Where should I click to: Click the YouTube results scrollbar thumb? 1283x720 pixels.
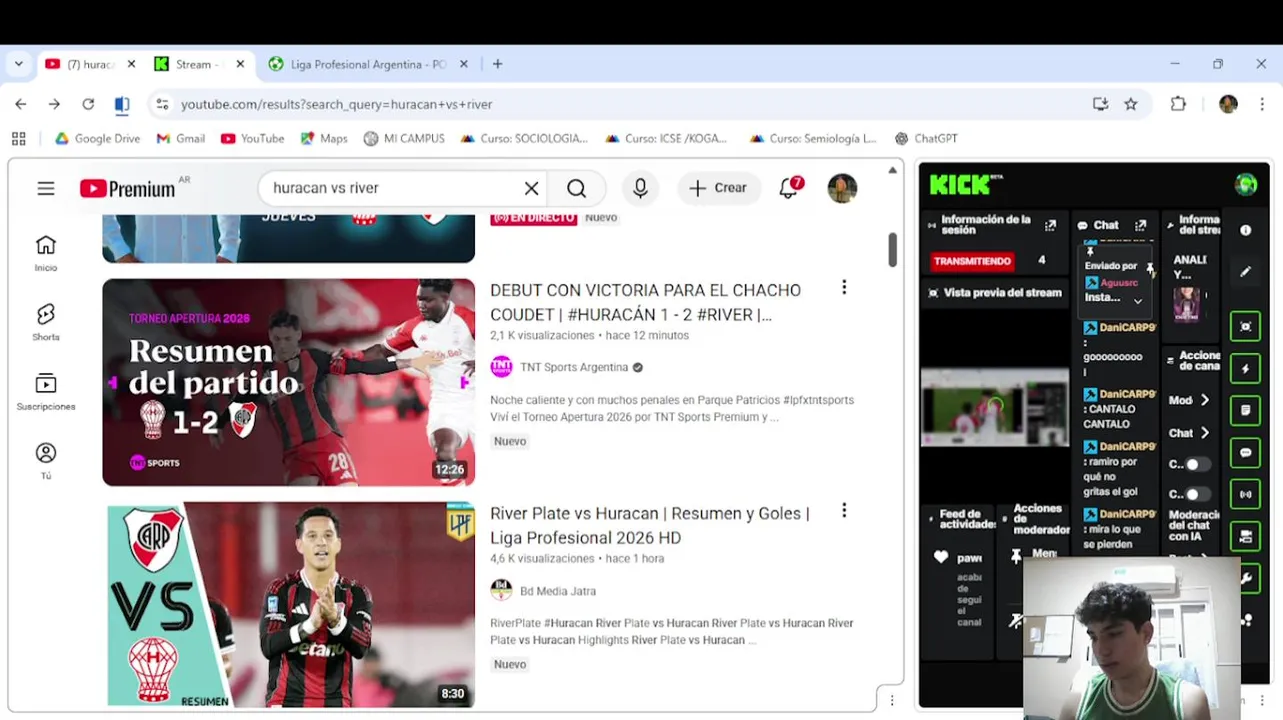point(892,249)
